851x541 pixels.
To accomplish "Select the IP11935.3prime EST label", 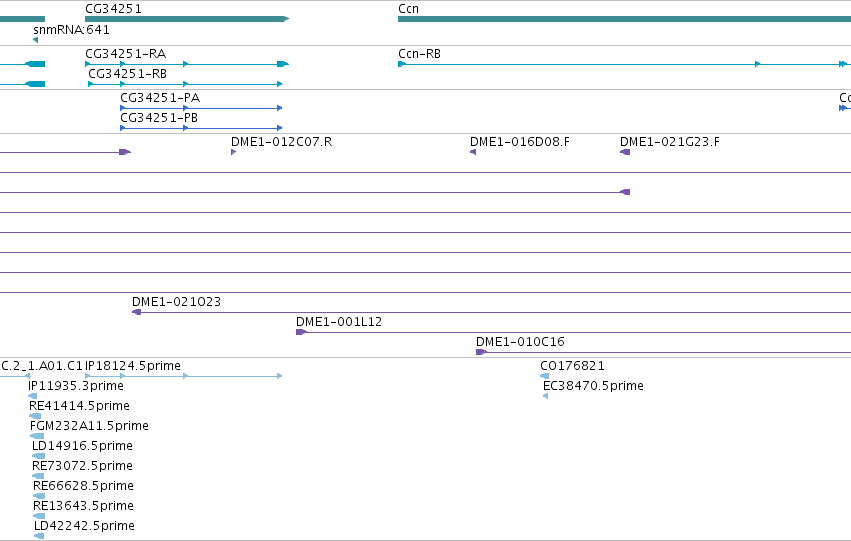I will point(76,386).
